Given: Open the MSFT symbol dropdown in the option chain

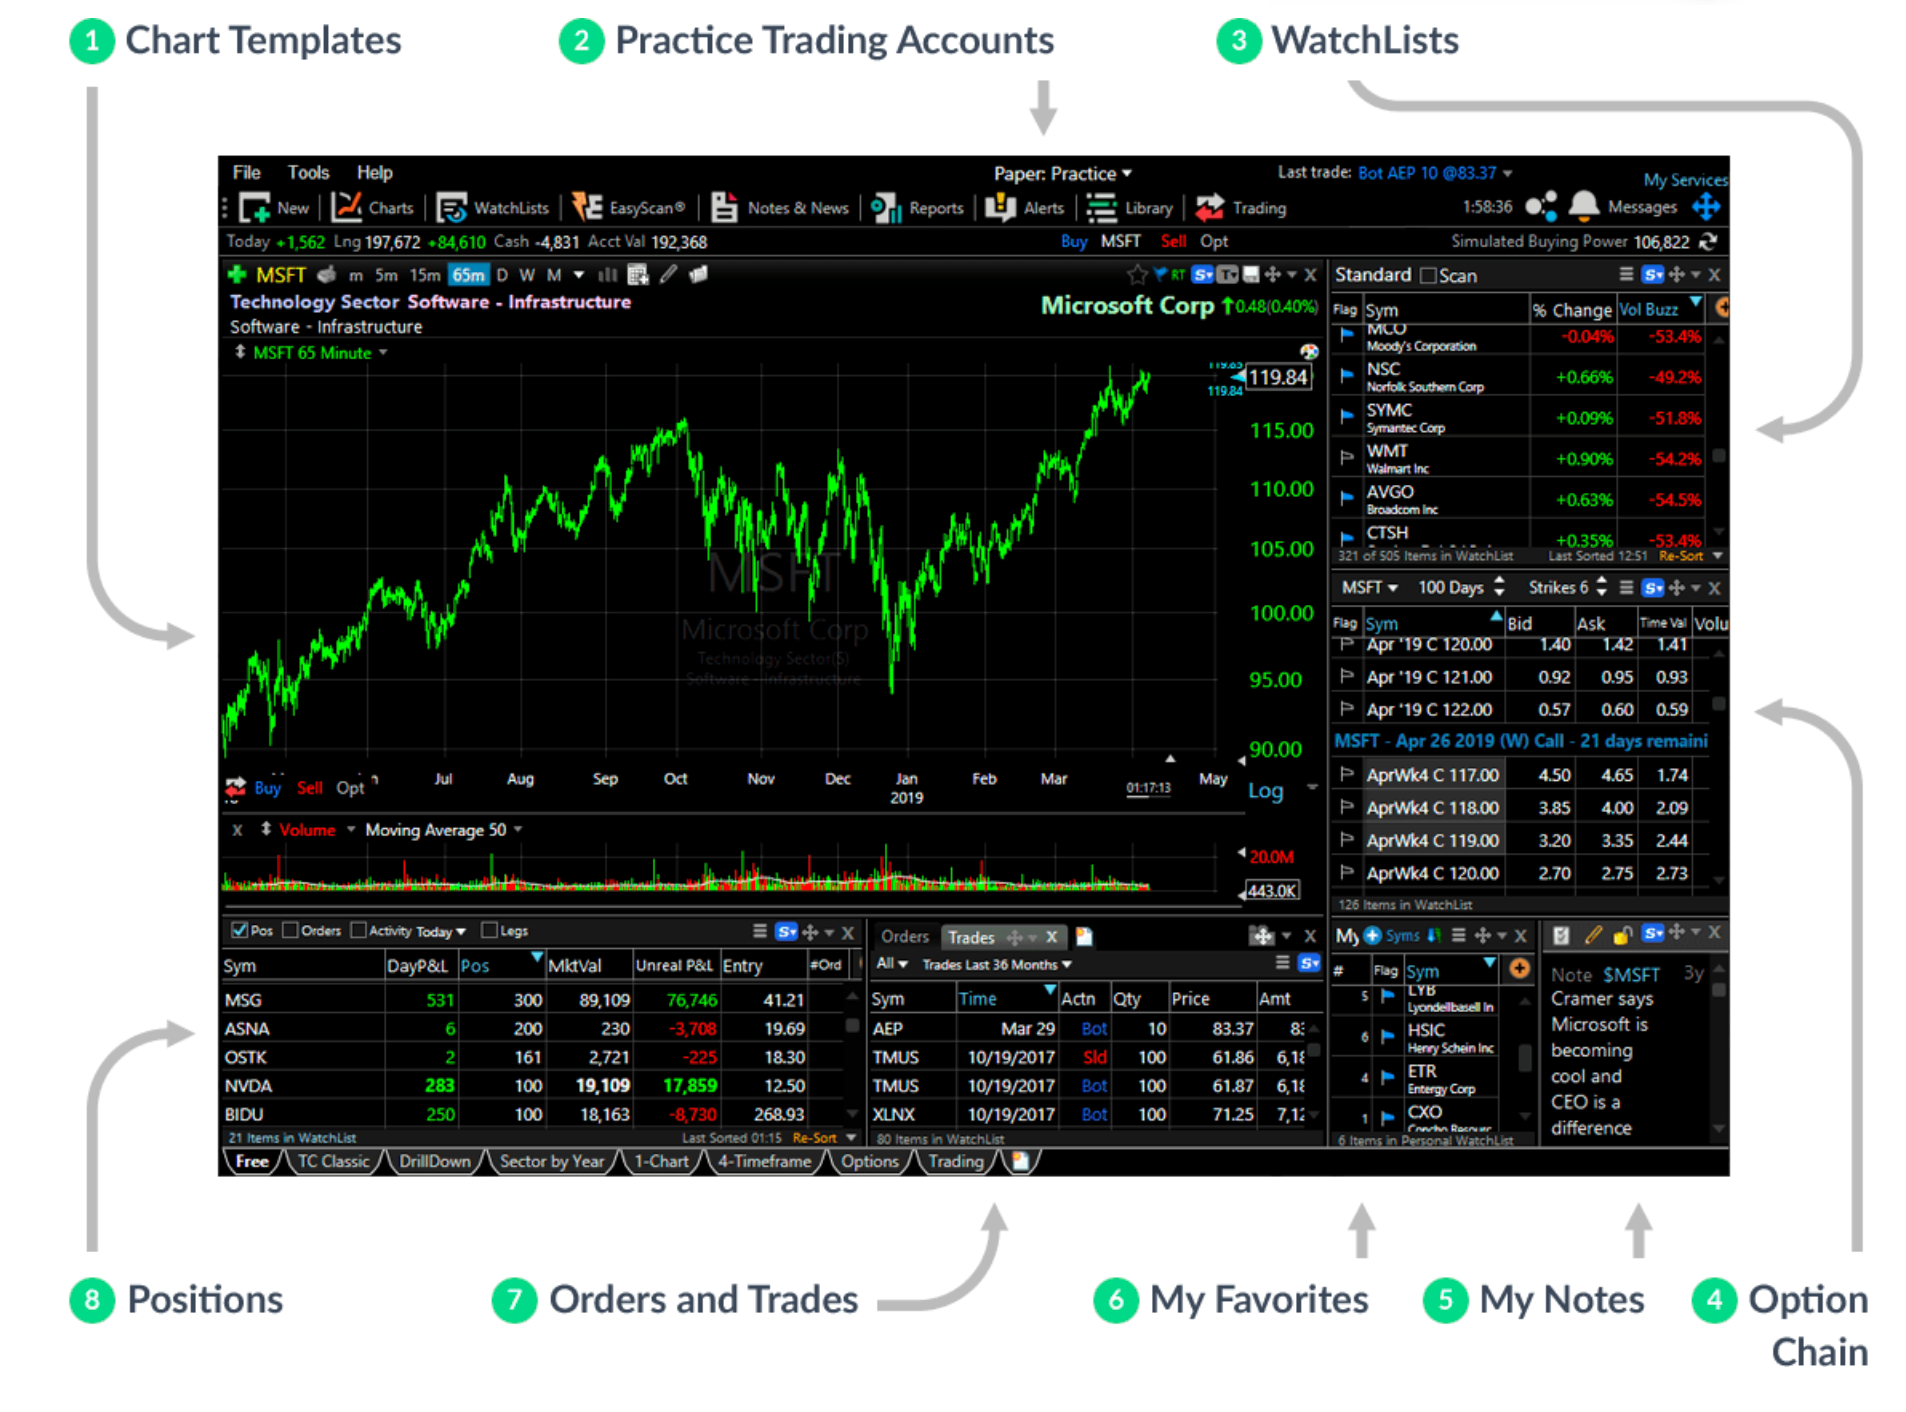Looking at the screenshot, I should (x=1369, y=587).
